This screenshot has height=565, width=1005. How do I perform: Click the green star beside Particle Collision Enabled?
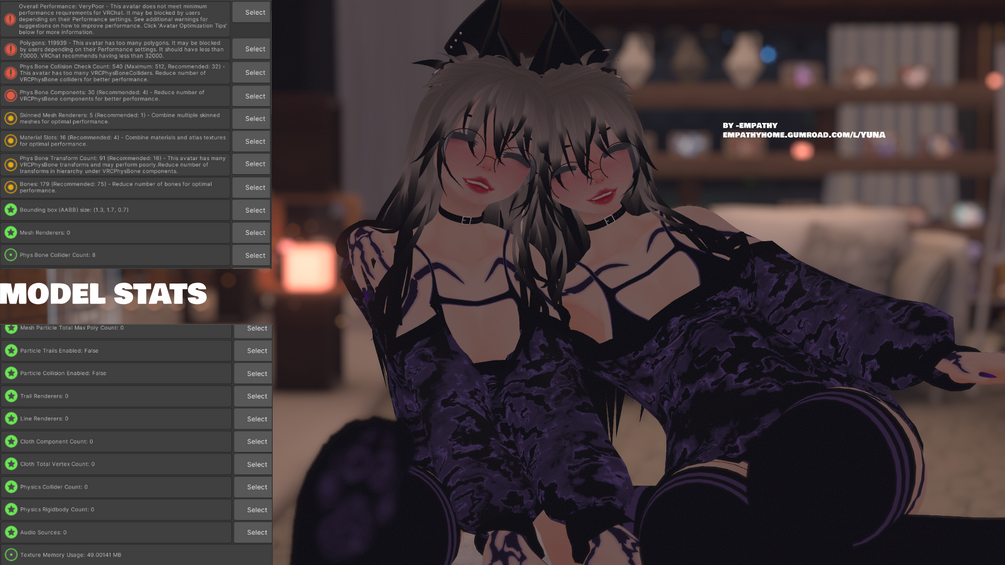(11, 373)
